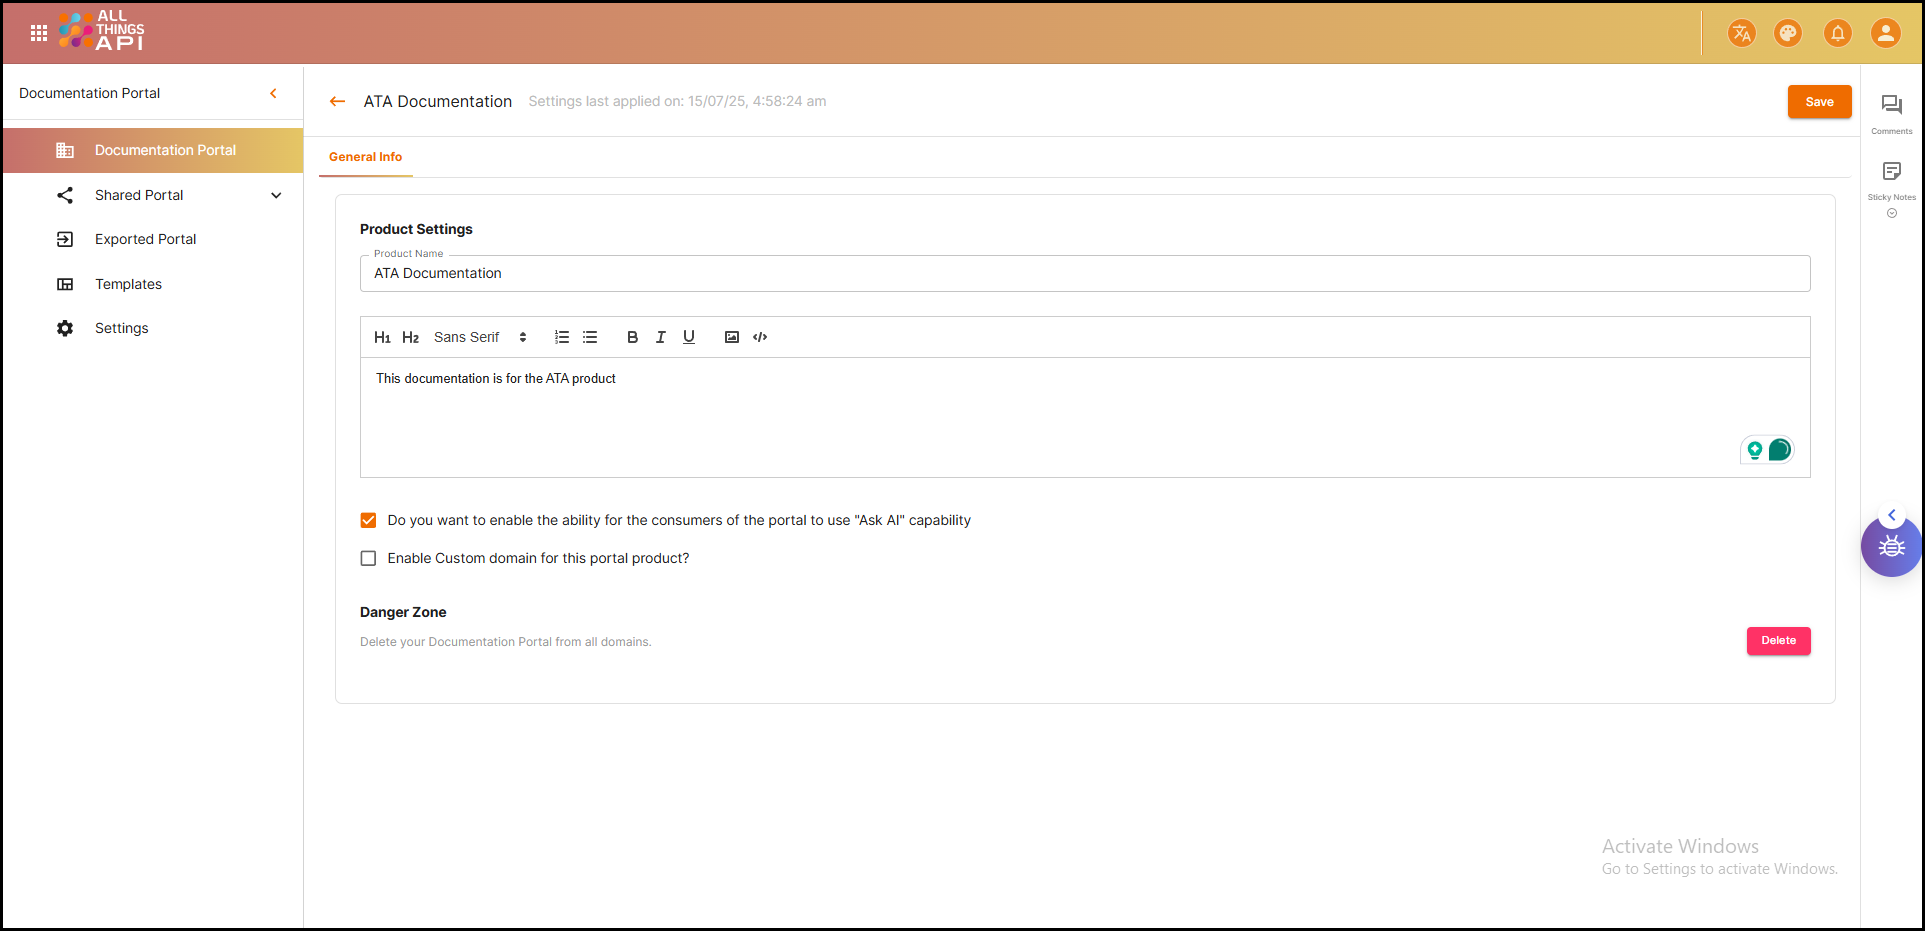The height and width of the screenshot is (931, 1925).
Task: Toggle bold formatting in editor
Action: click(x=632, y=337)
